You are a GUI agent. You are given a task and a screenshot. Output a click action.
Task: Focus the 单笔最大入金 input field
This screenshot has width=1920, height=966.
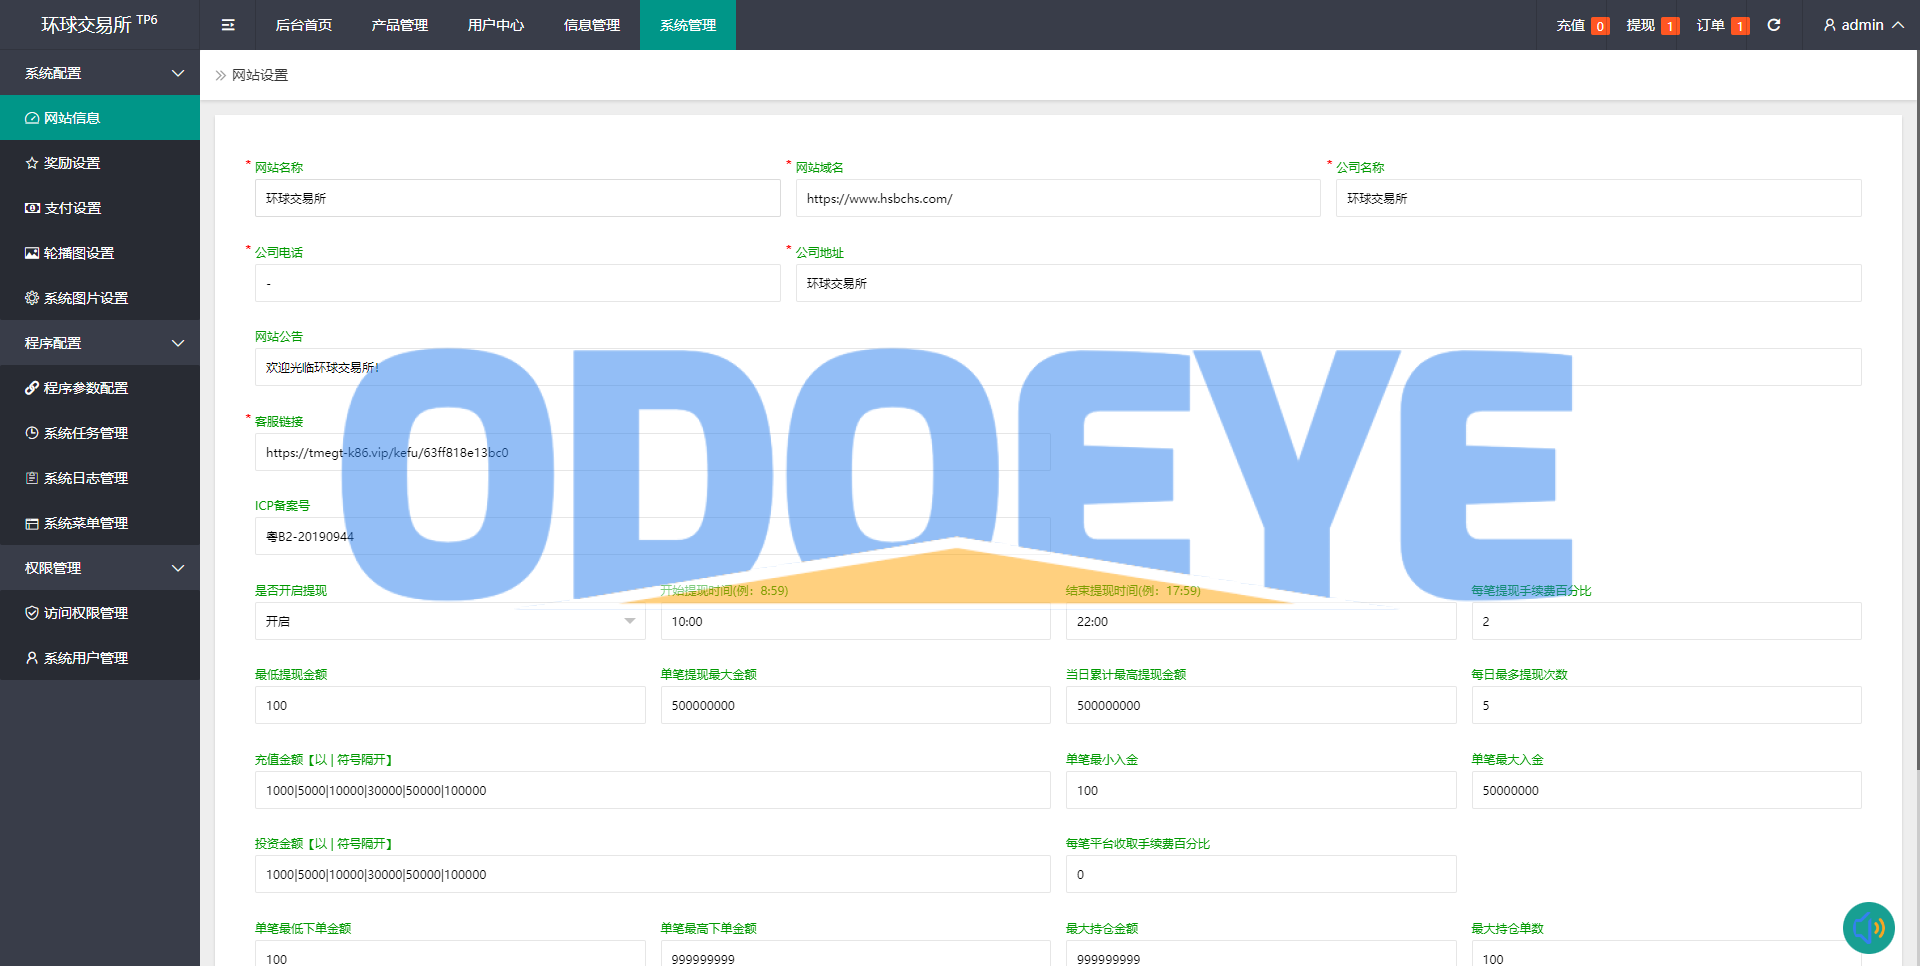[1667, 790]
